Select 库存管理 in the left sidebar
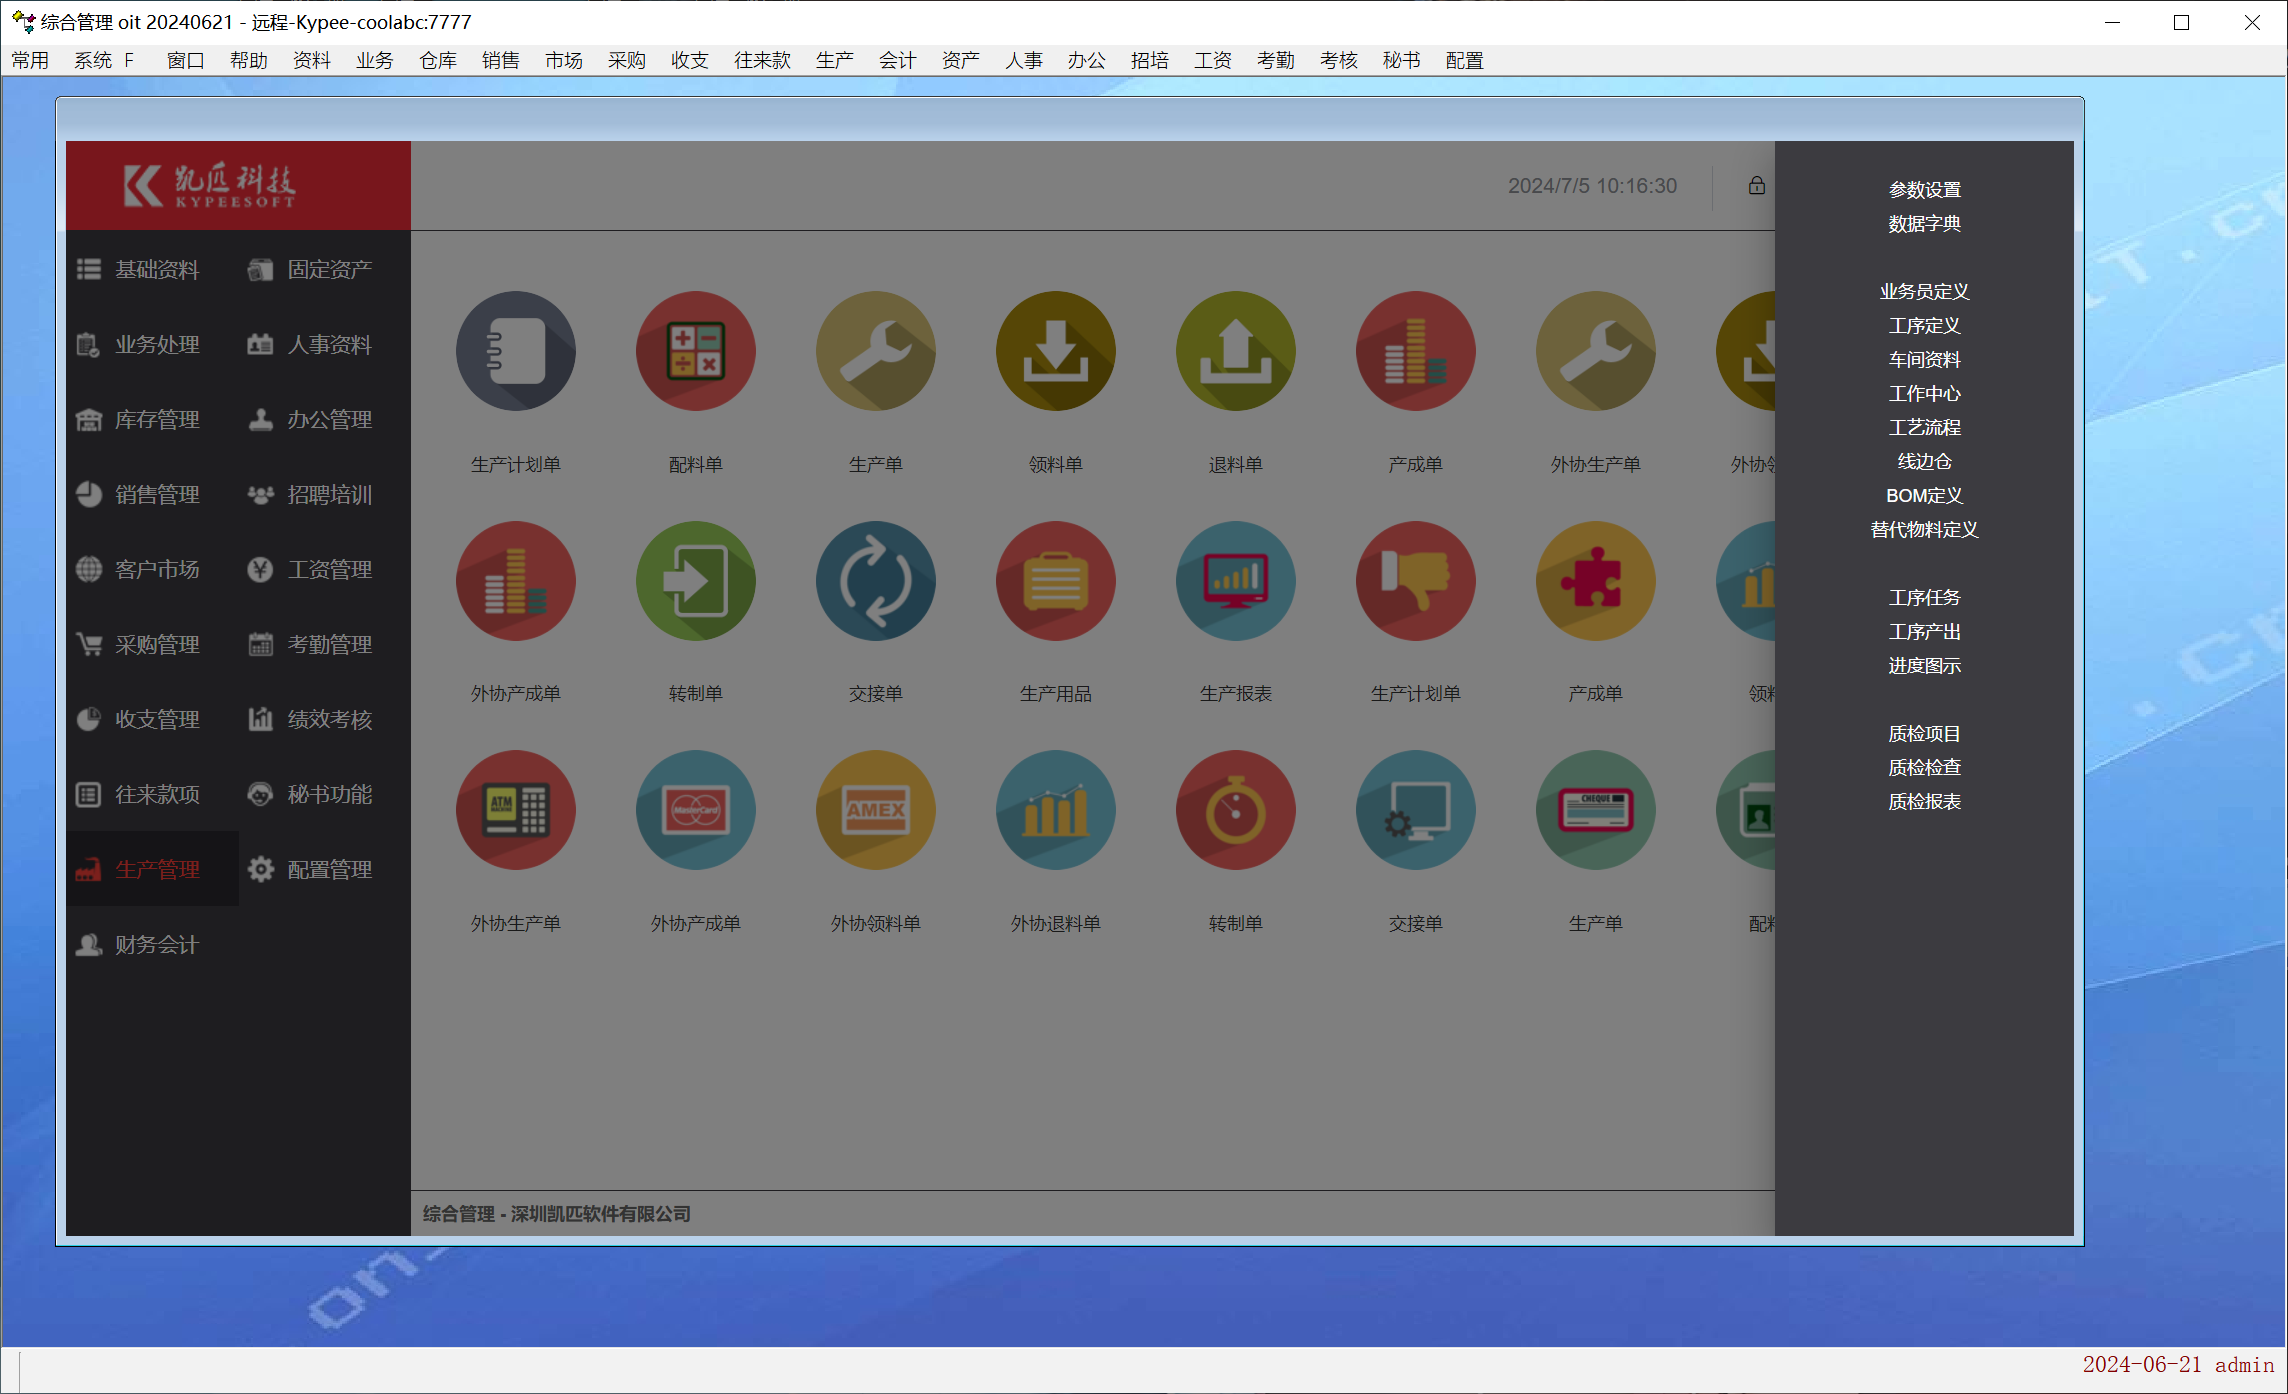Image resolution: width=2288 pixels, height=1394 pixels. click(156, 420)
